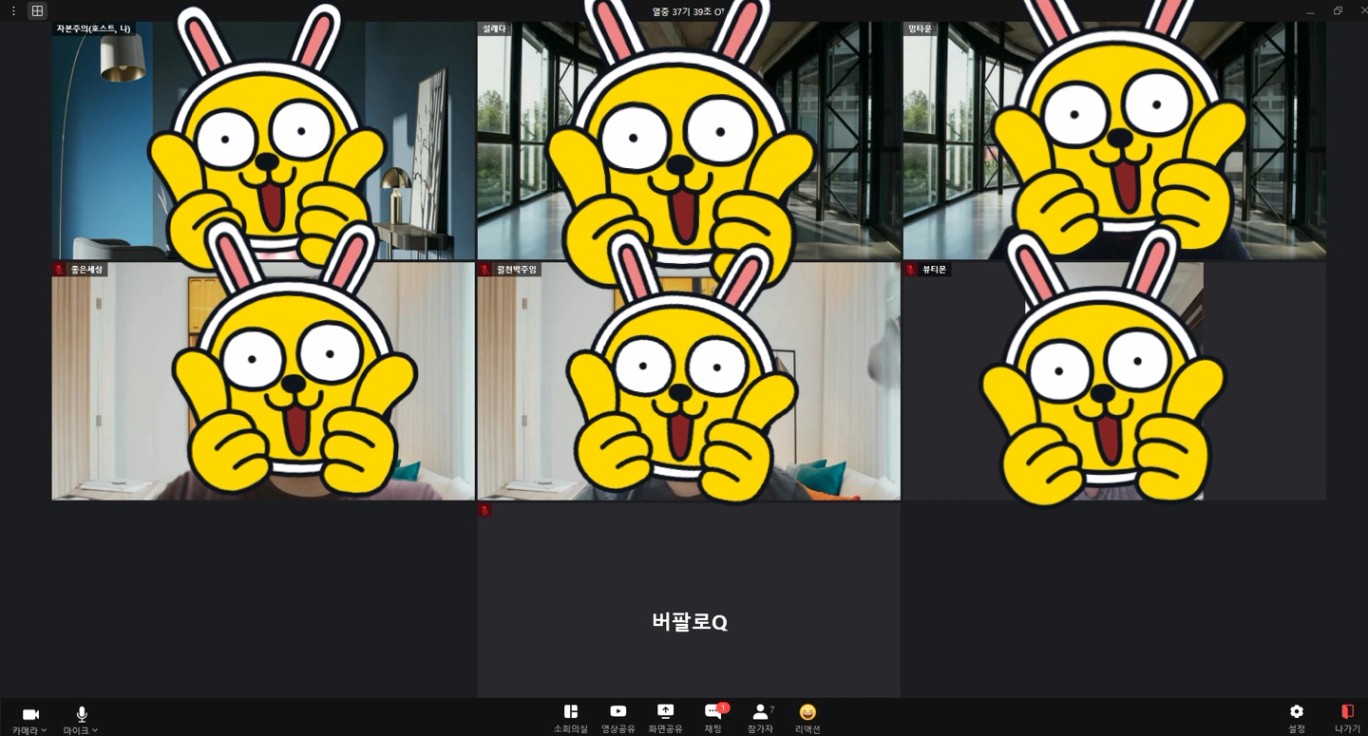Open 설정 settings gear

1297,712
